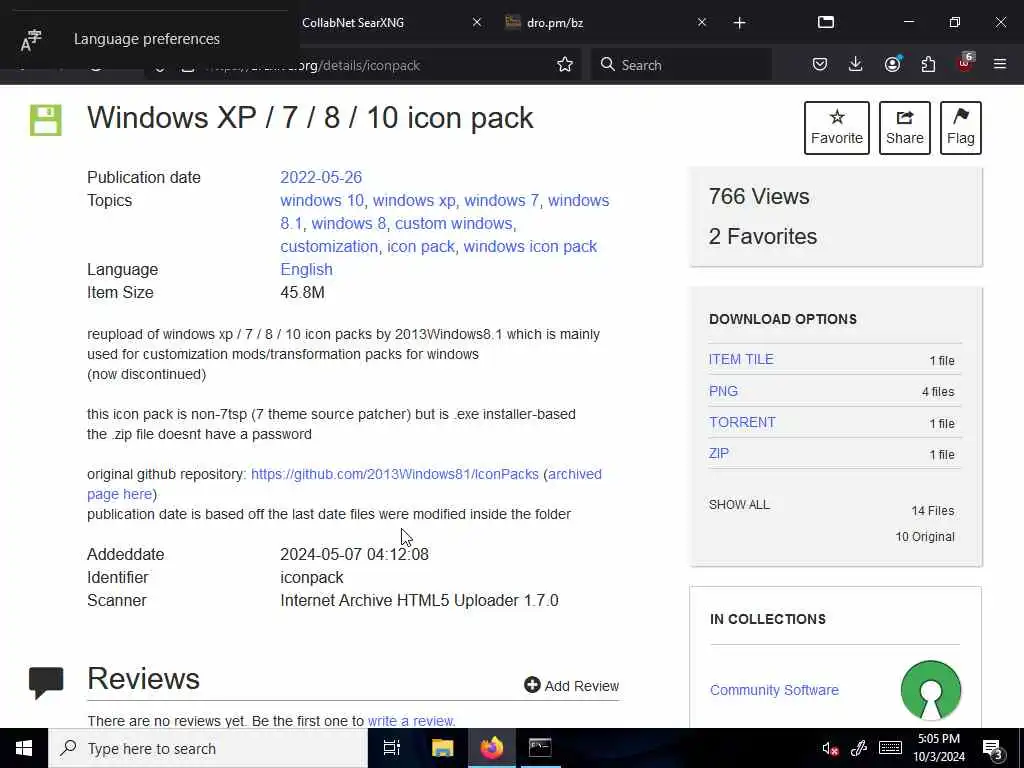Switch to the CollabNet SearXNG tab
1024x768 pixels.
353,22
